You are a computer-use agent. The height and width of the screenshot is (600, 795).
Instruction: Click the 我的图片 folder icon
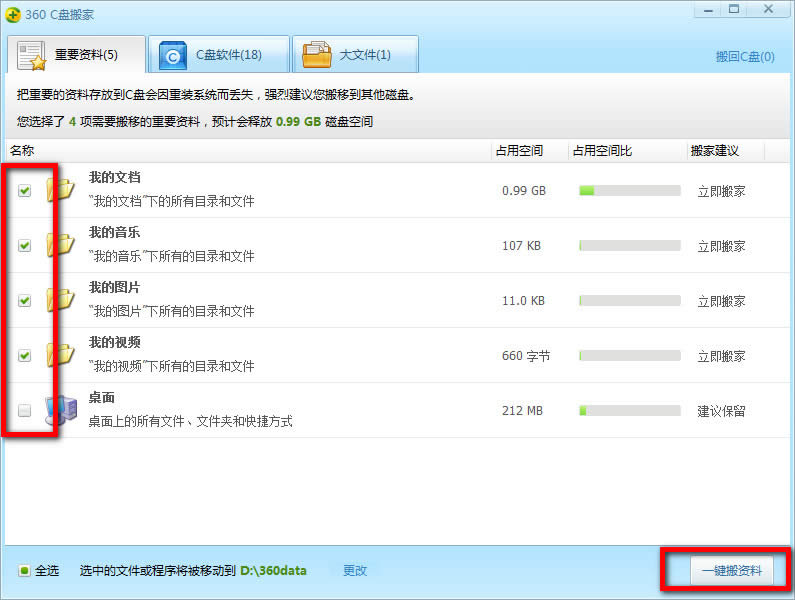(62, 300)
